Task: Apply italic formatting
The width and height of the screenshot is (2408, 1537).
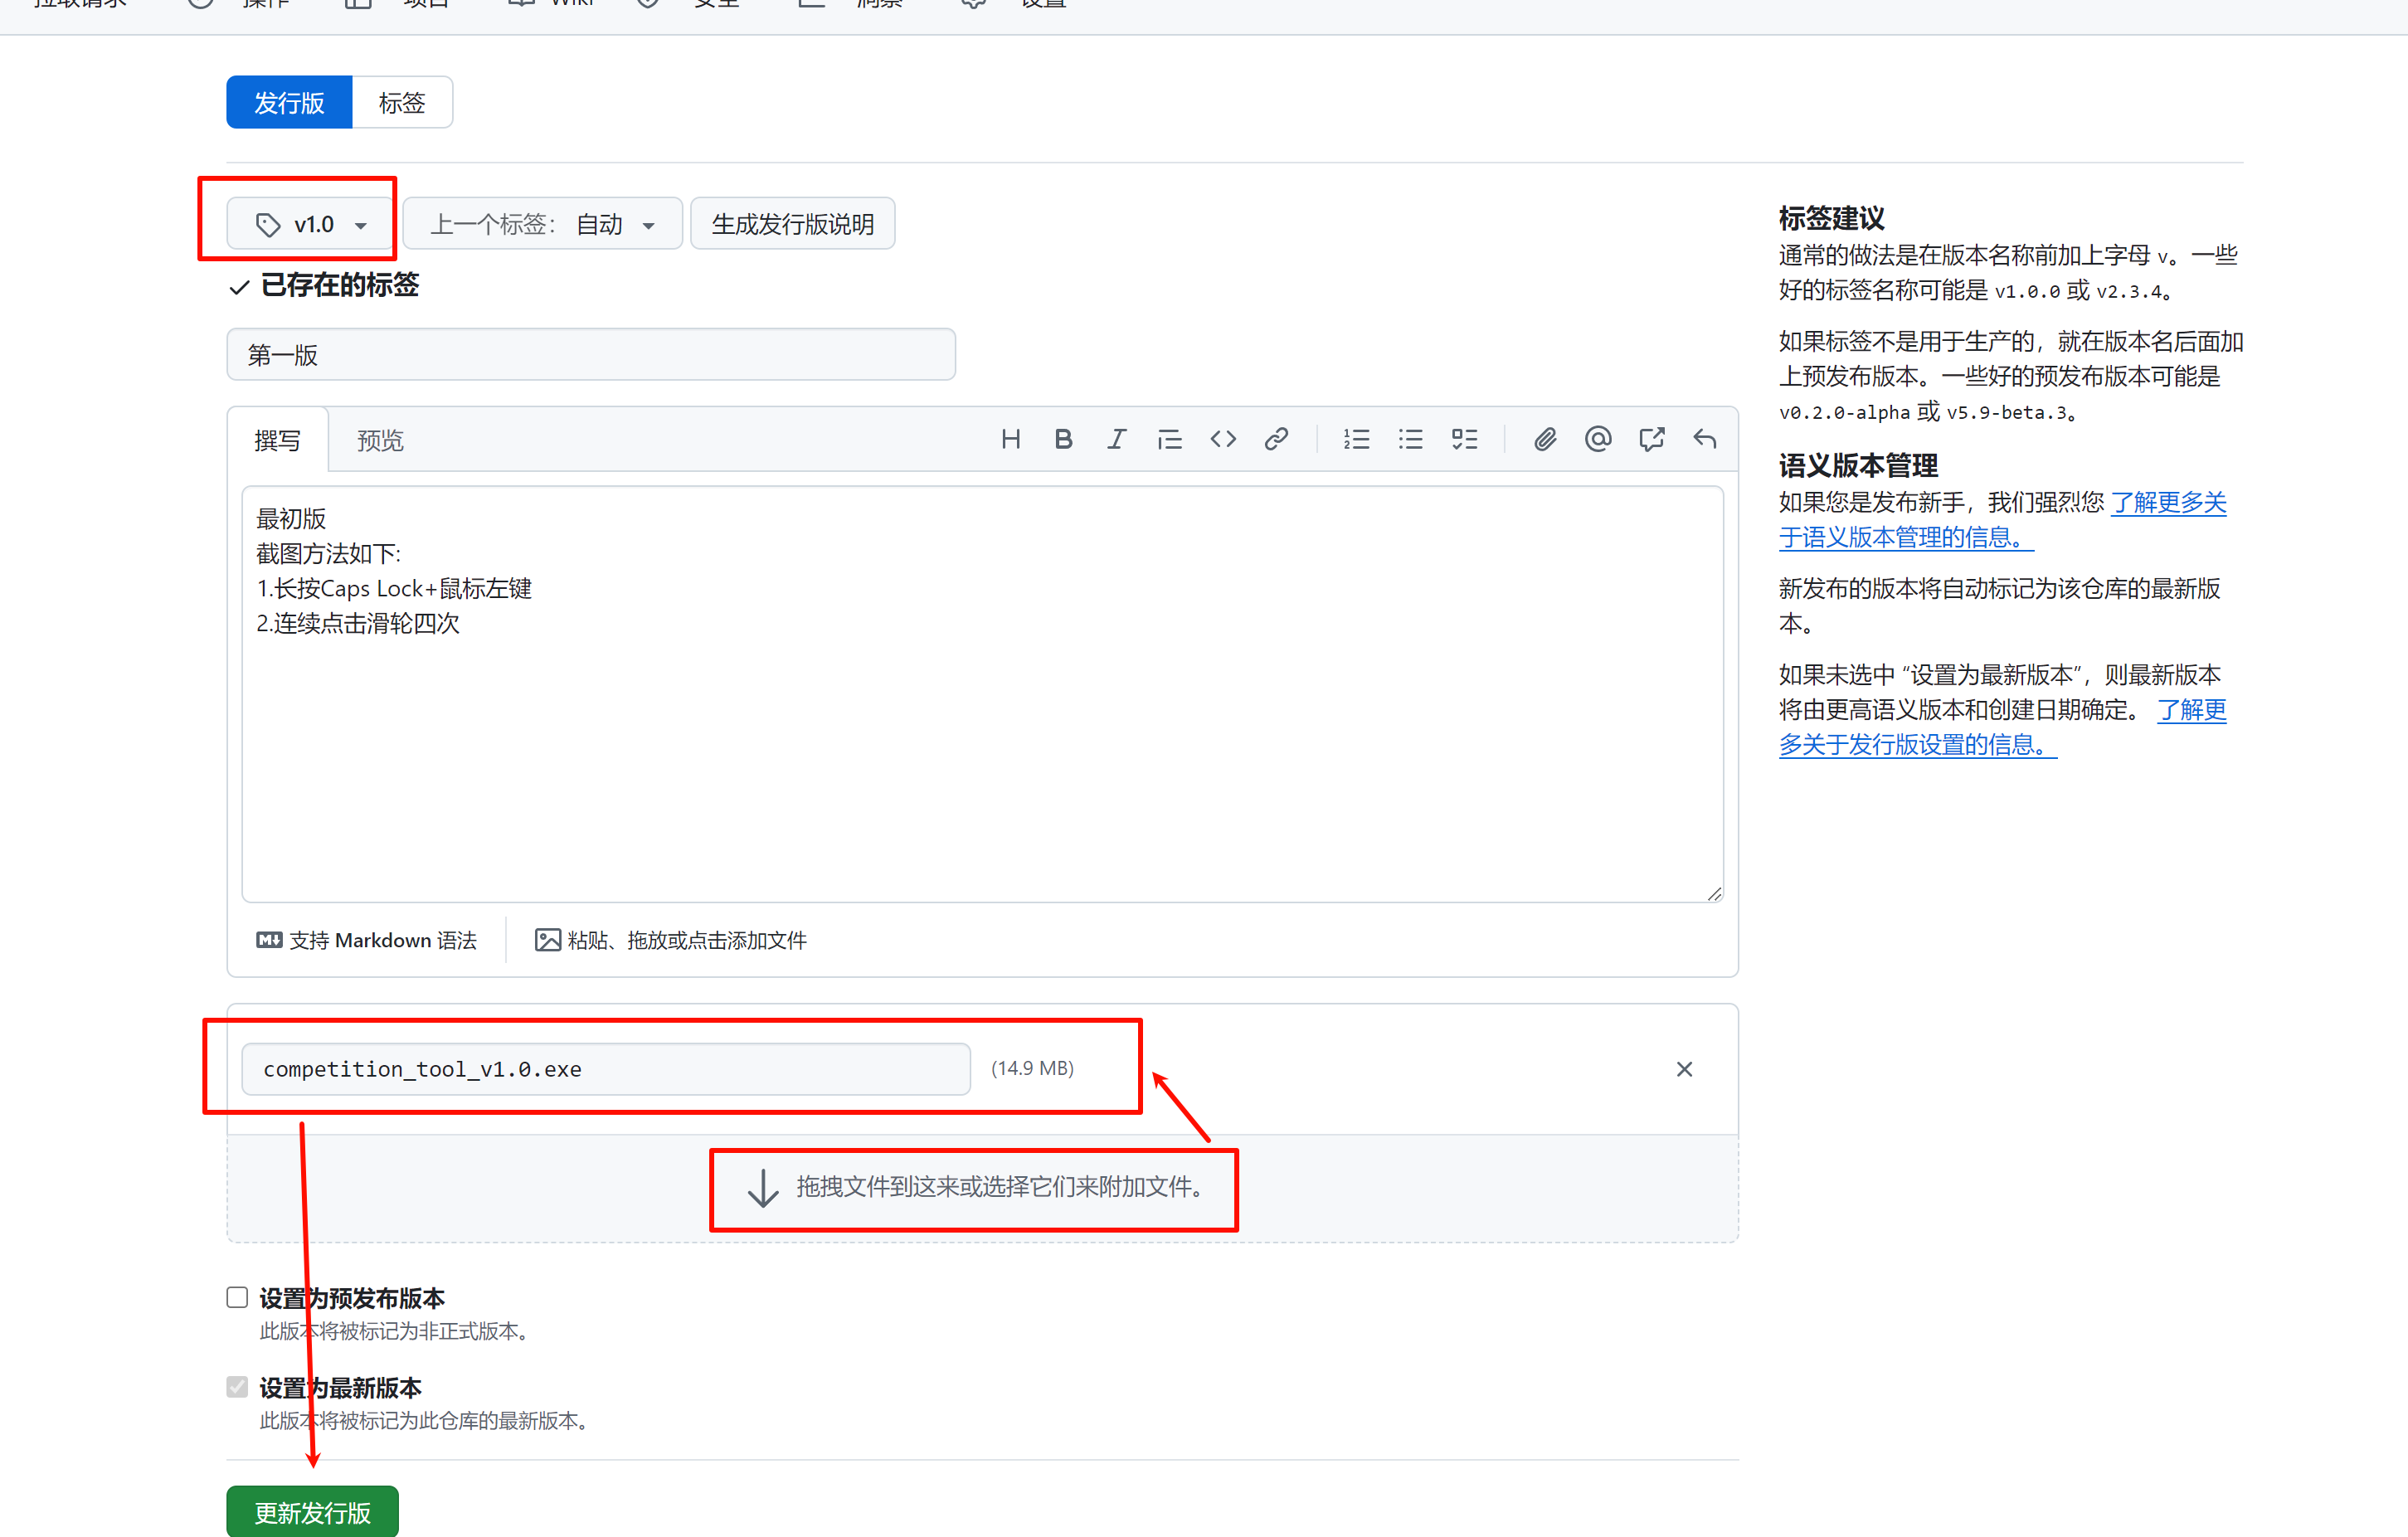Action: [1117, 438]
